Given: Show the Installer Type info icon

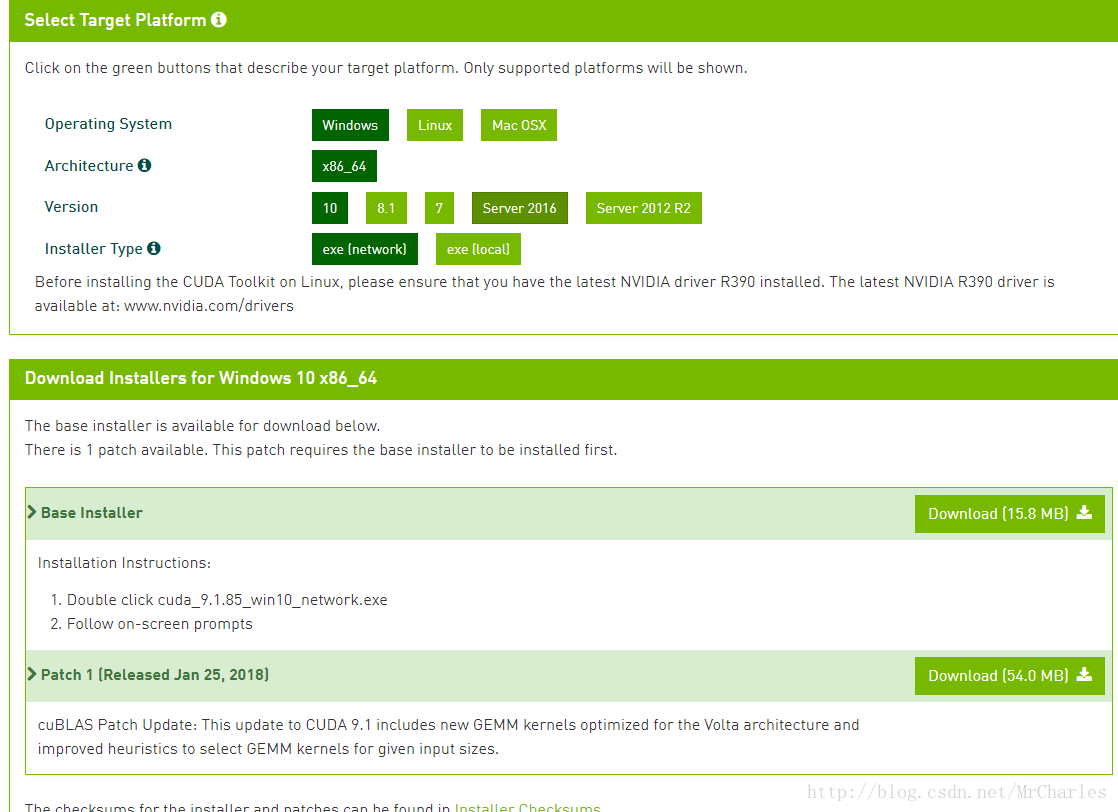Looking at the screenshot, I should click(x=154, y=248).
